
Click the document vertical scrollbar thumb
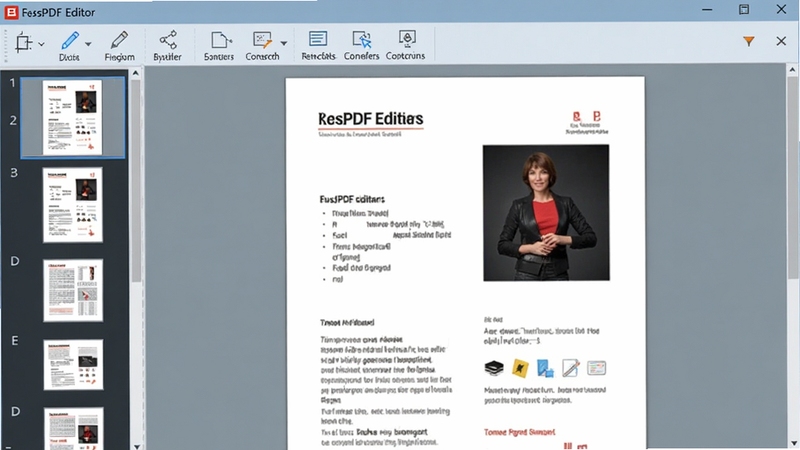(x=792, y=178)
